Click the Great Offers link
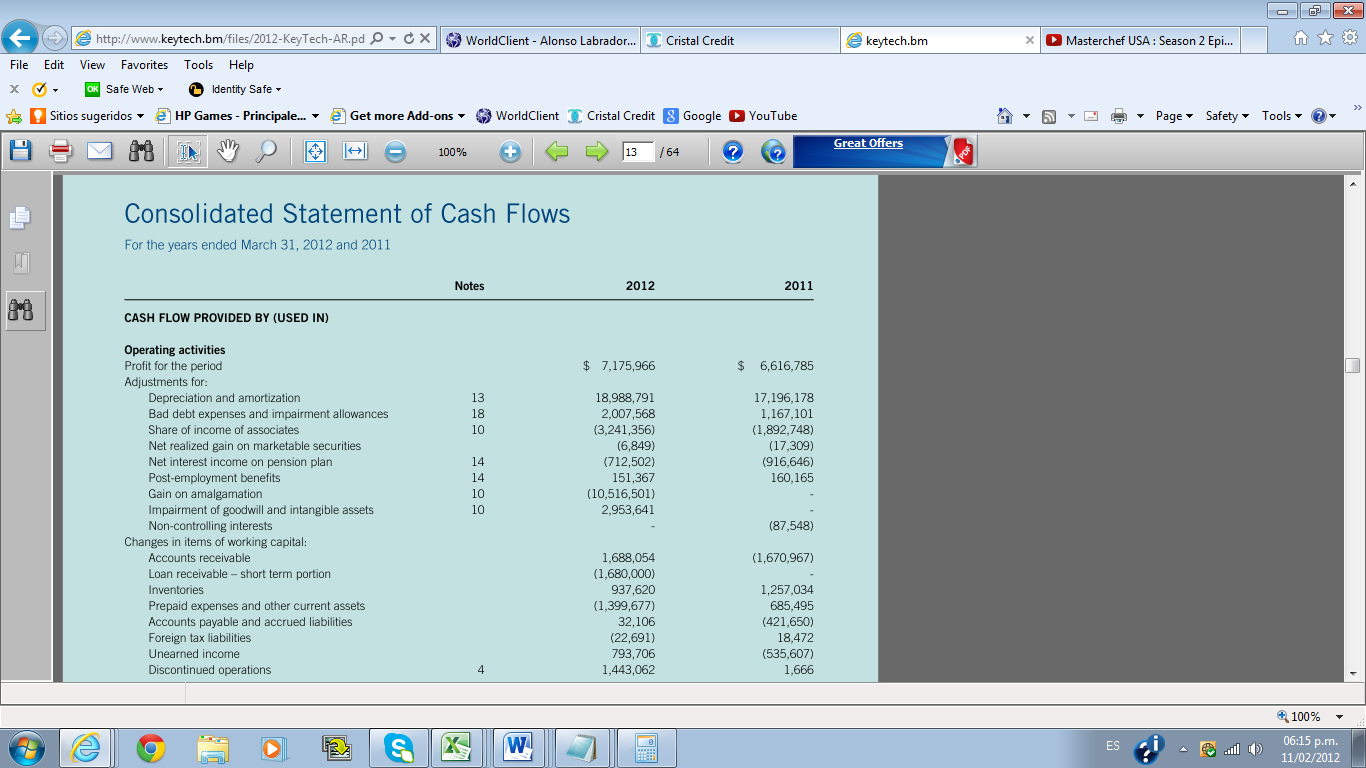Screen dimensions: 1366x768 coord(868,144)
